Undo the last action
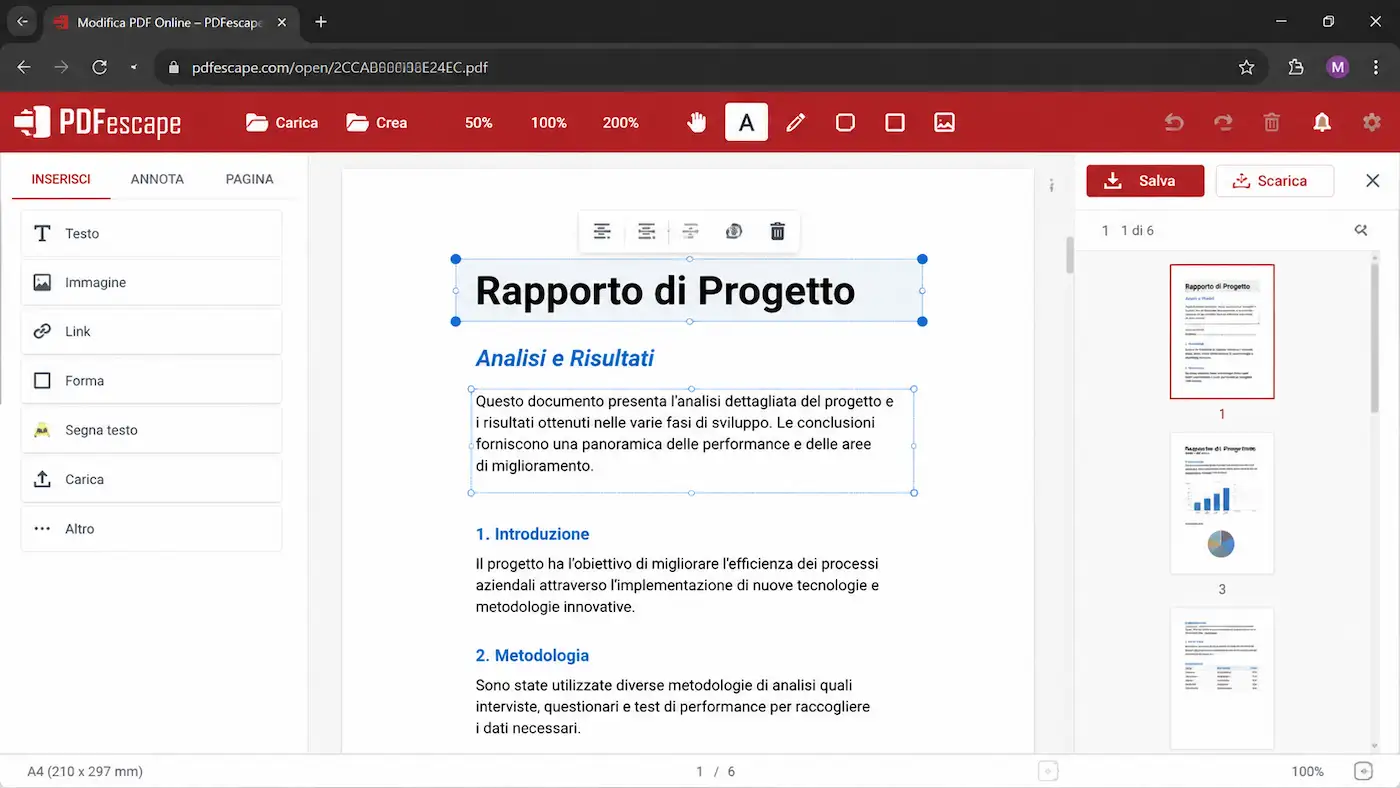Viewport: 1400px width, 788px height. point(1174,122)
